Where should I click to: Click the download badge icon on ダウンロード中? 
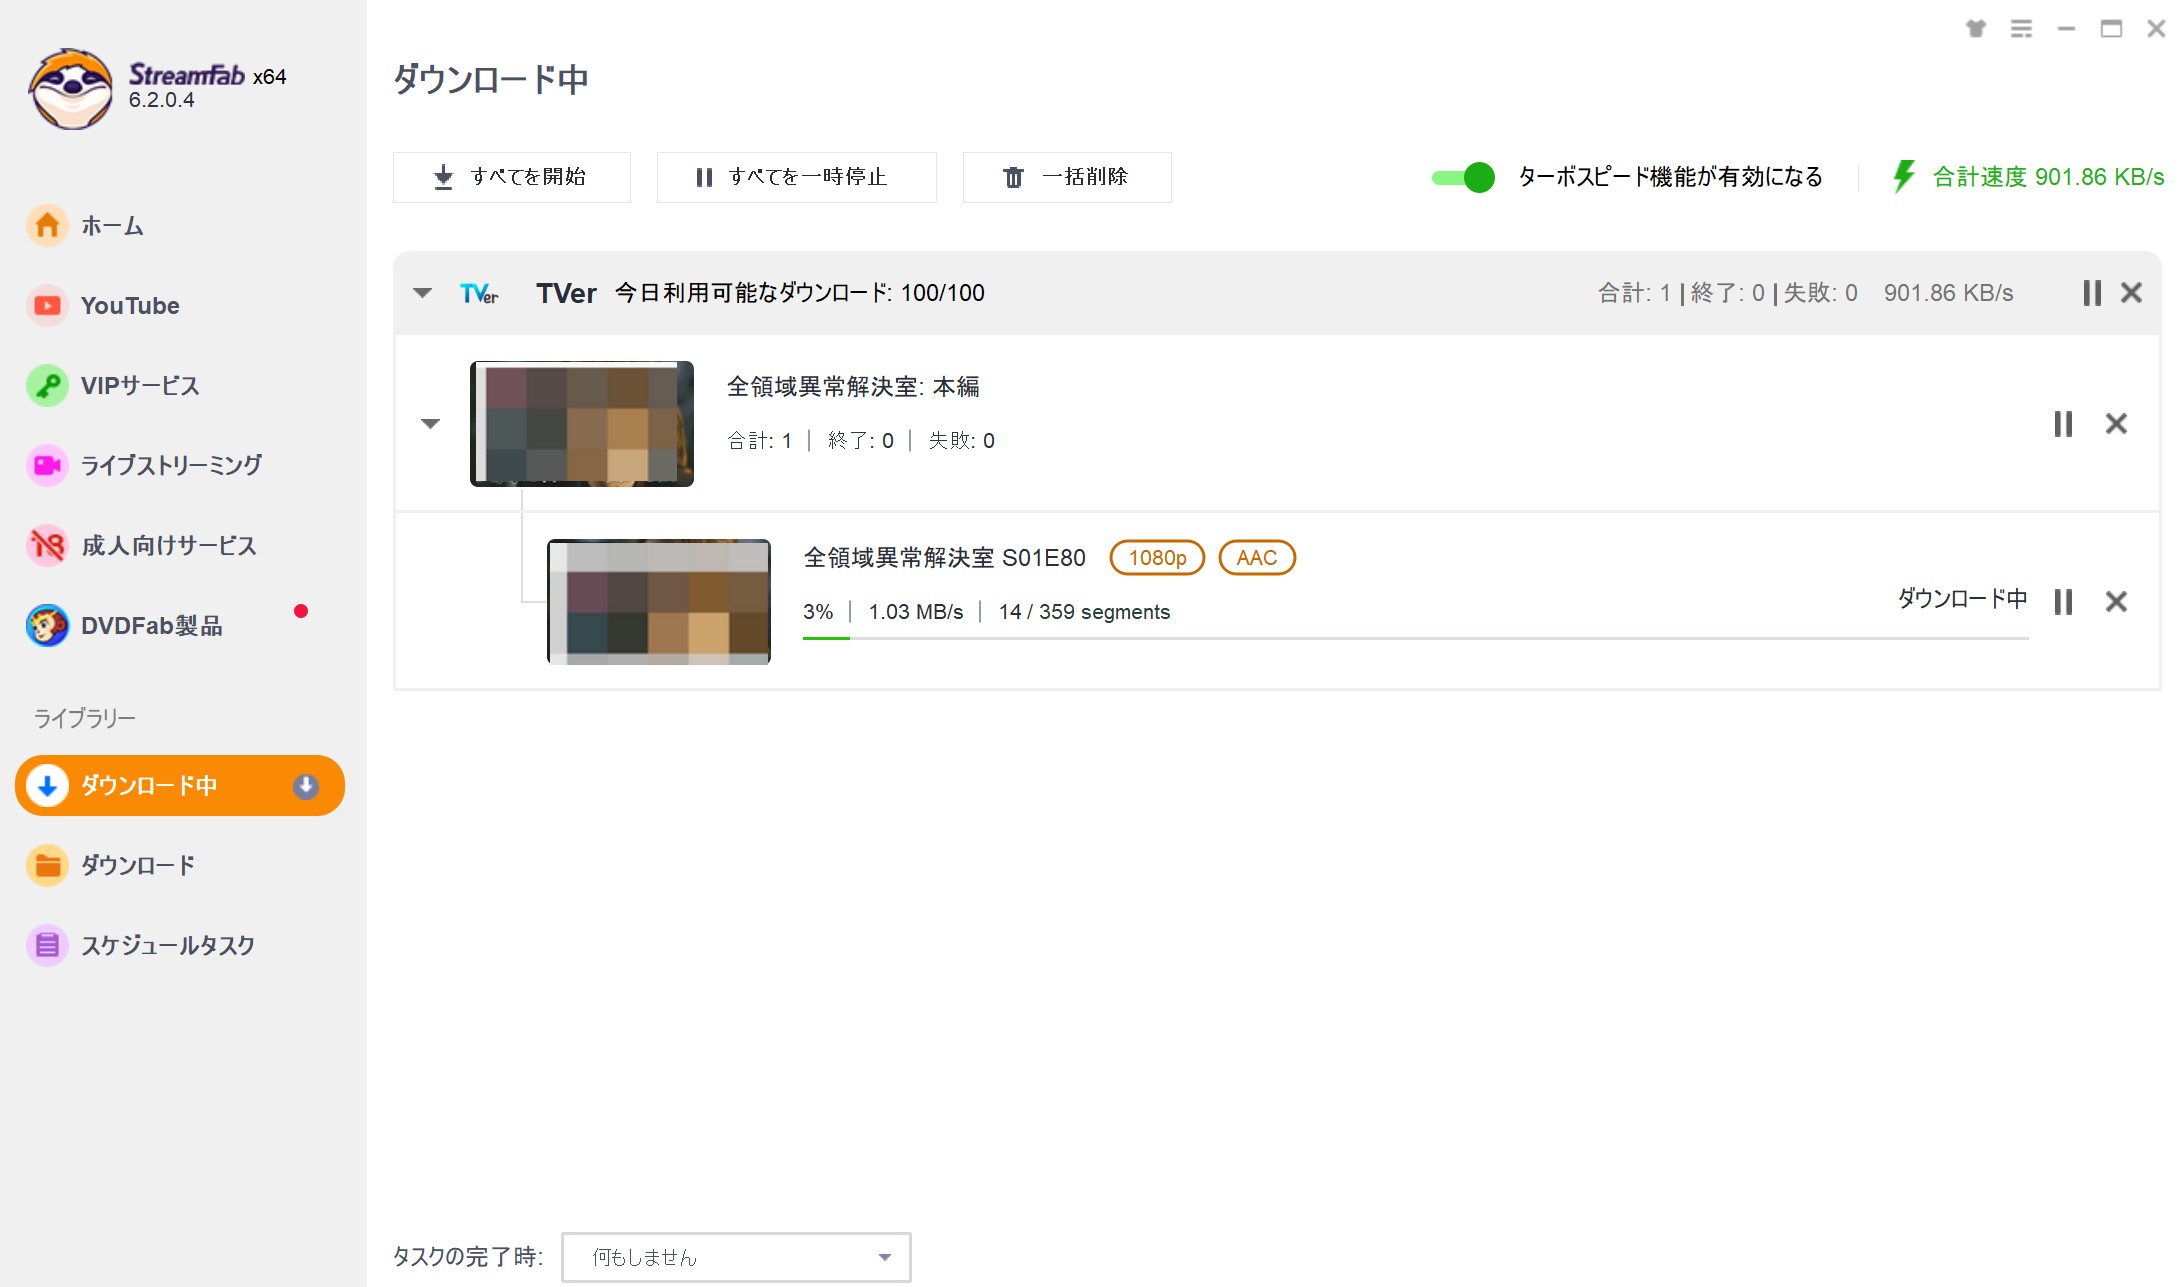tap(306, 787)
